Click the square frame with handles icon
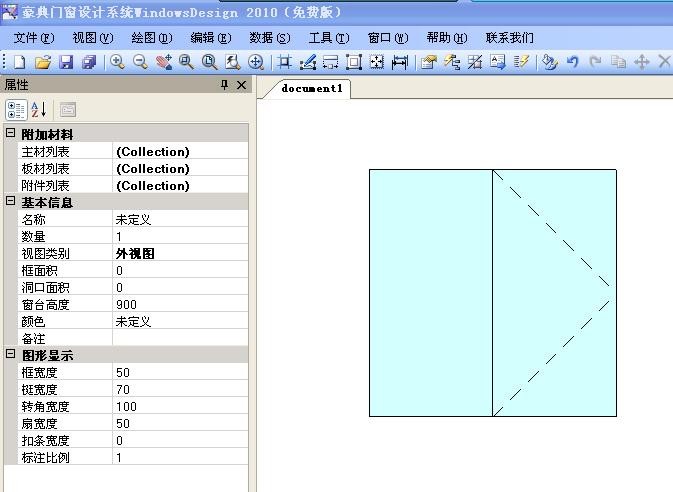 [x=354, y=62]
